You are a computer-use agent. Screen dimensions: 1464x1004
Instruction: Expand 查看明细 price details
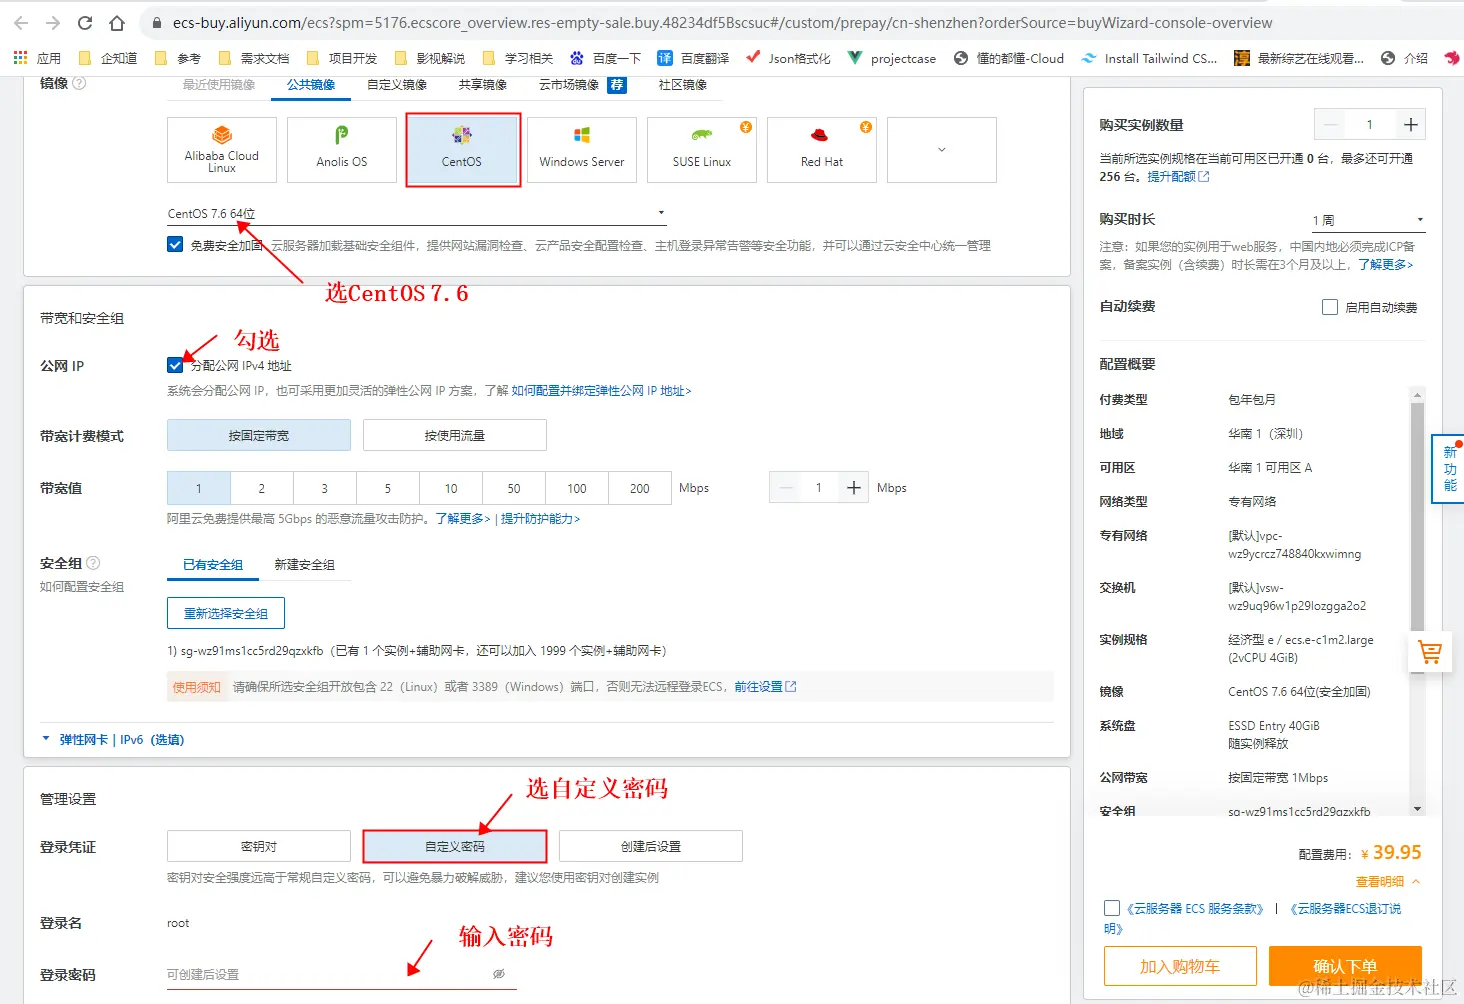(1388, 882)
